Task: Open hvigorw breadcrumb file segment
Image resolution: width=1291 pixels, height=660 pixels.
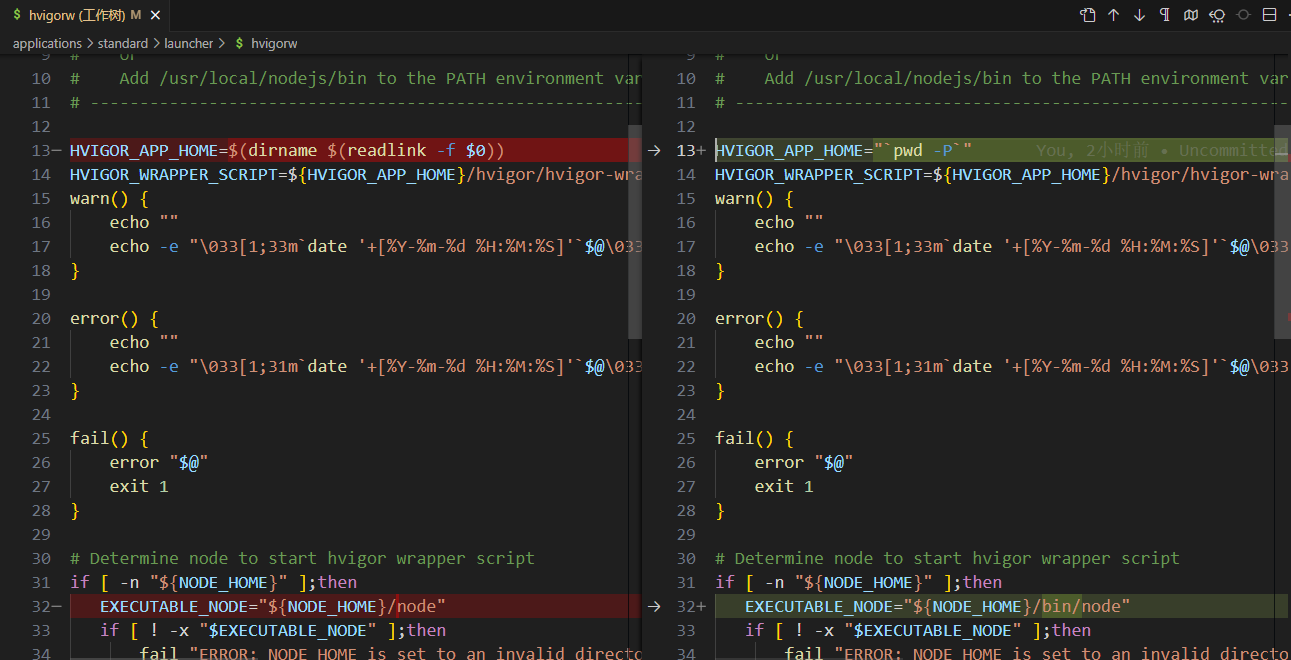Action: [274, 43]
